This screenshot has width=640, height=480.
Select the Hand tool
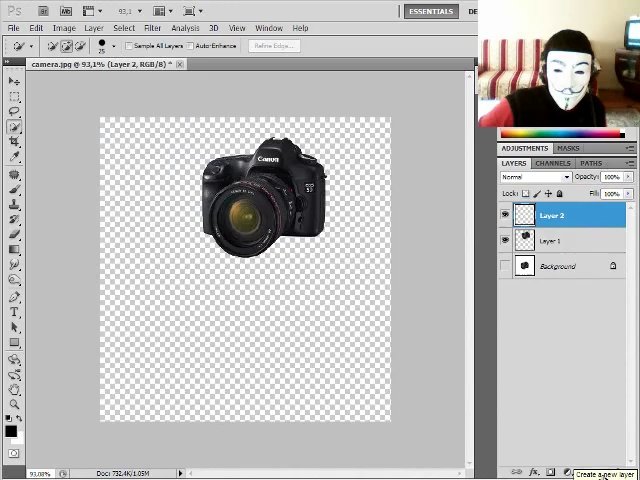(14, 389)
